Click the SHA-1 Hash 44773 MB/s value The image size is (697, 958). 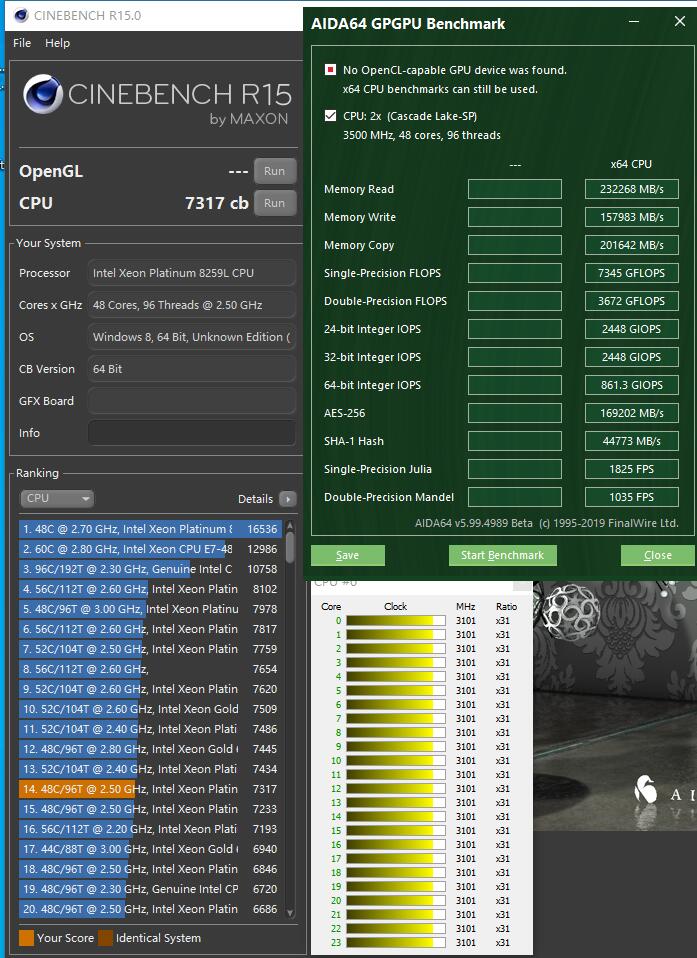pyautogui.click(x=632, y=441)
